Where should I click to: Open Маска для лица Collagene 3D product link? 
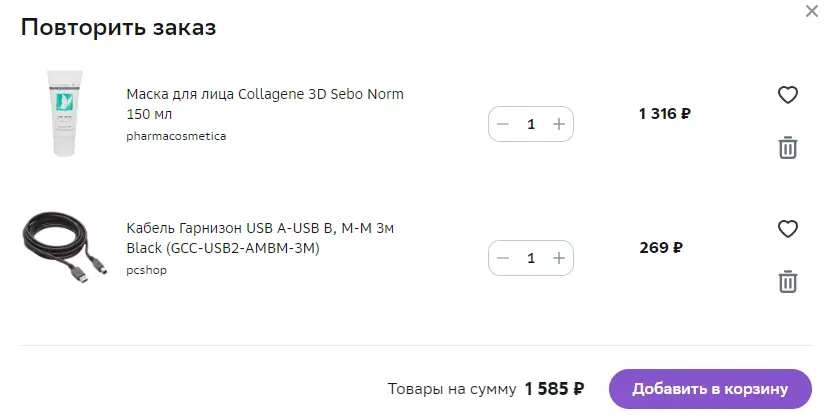pos(265,104)
